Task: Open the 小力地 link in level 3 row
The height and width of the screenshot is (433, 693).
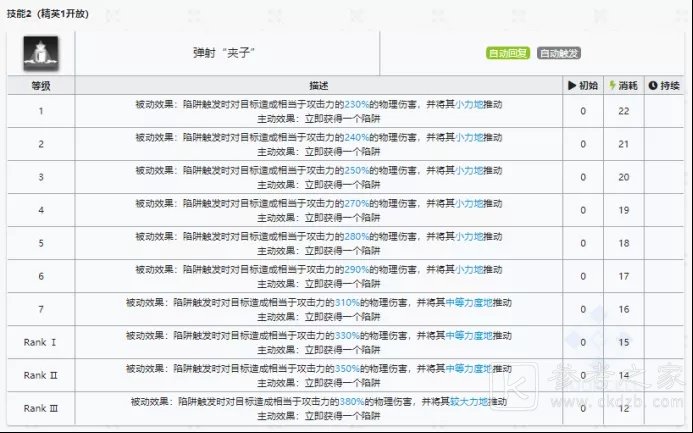Action: (466, 170)
